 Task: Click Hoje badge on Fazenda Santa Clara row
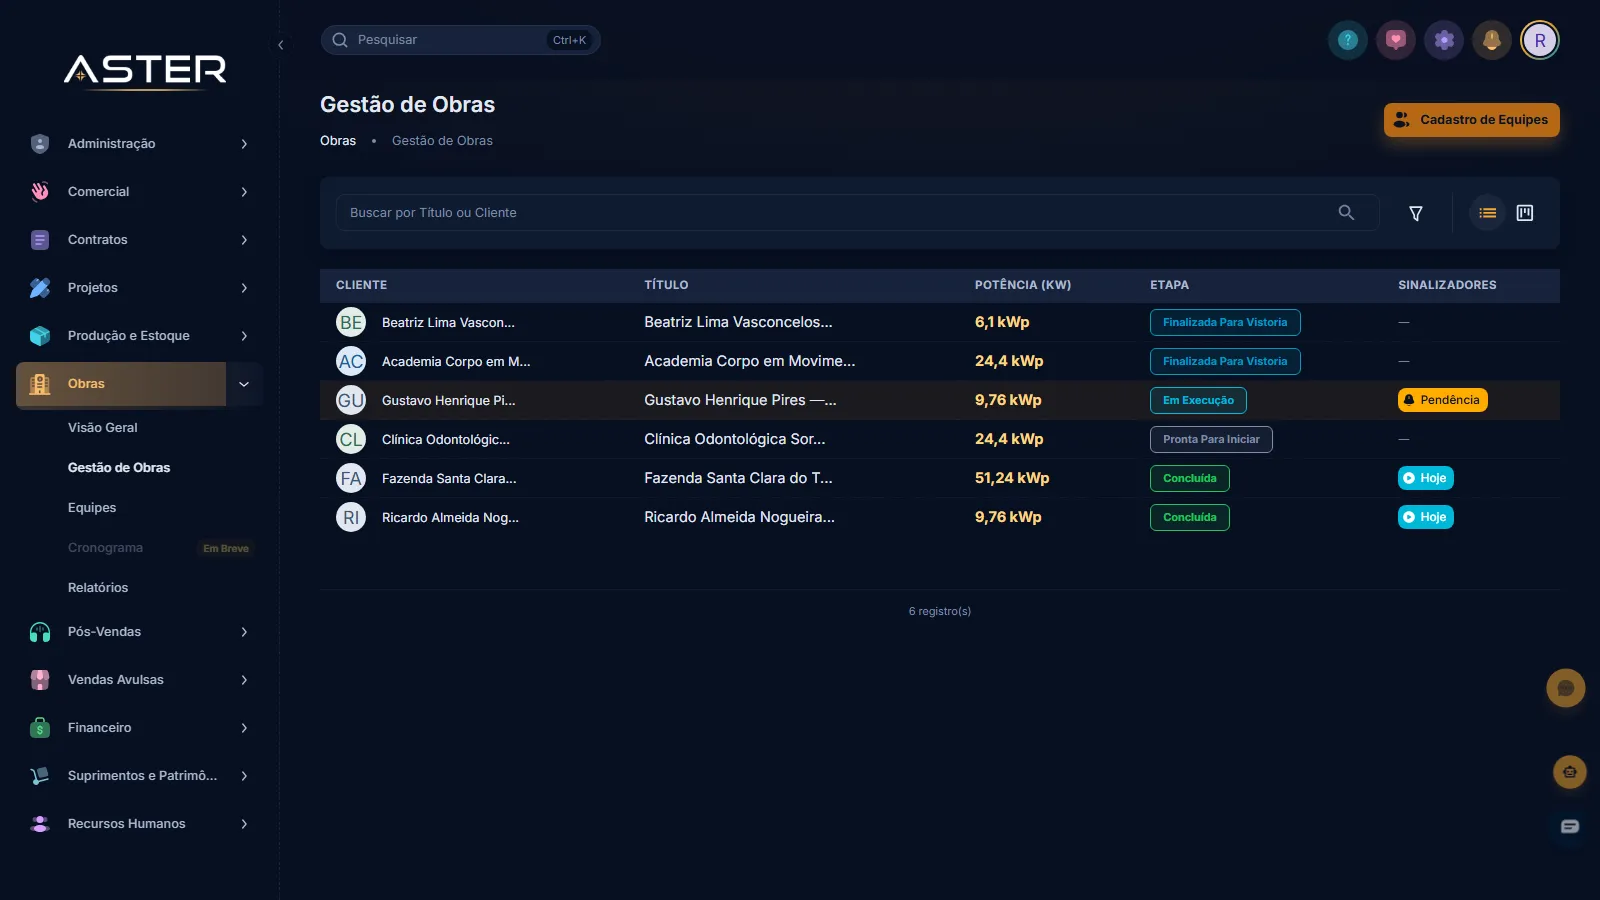(1426, 478)
